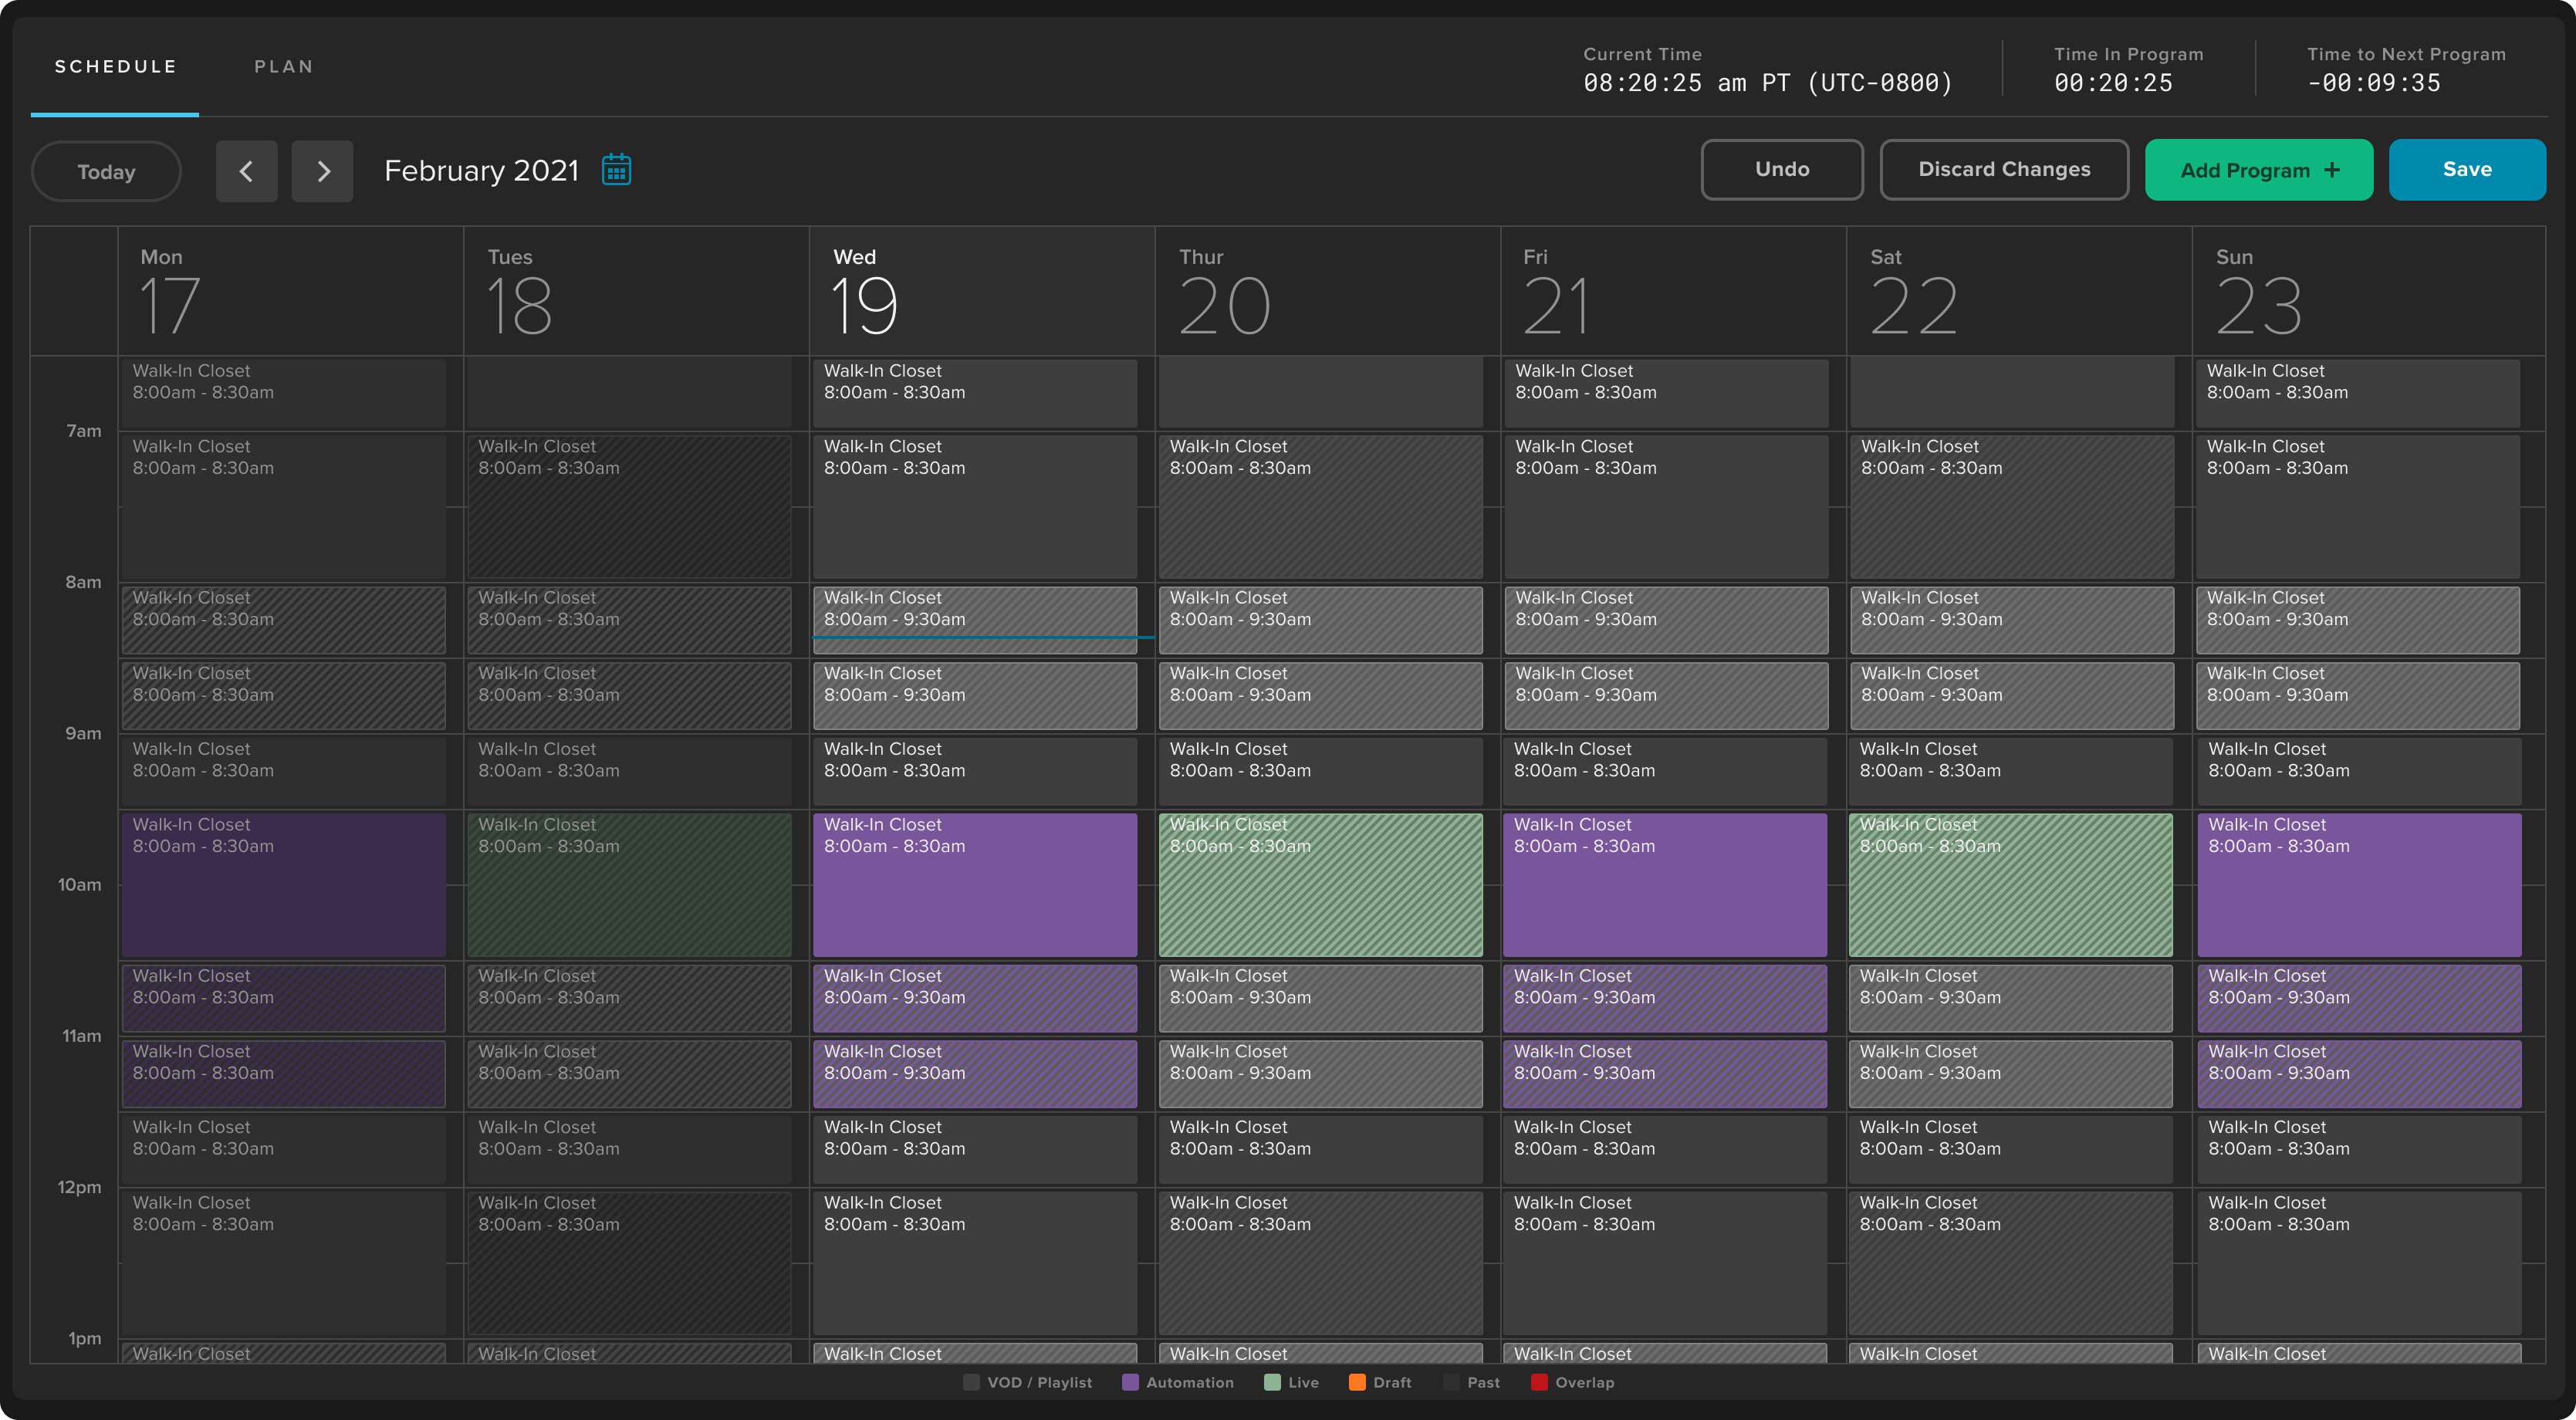2576x1420 pixels.
Task: Click the Time to Next Program value
Action: coord(2374,83)
